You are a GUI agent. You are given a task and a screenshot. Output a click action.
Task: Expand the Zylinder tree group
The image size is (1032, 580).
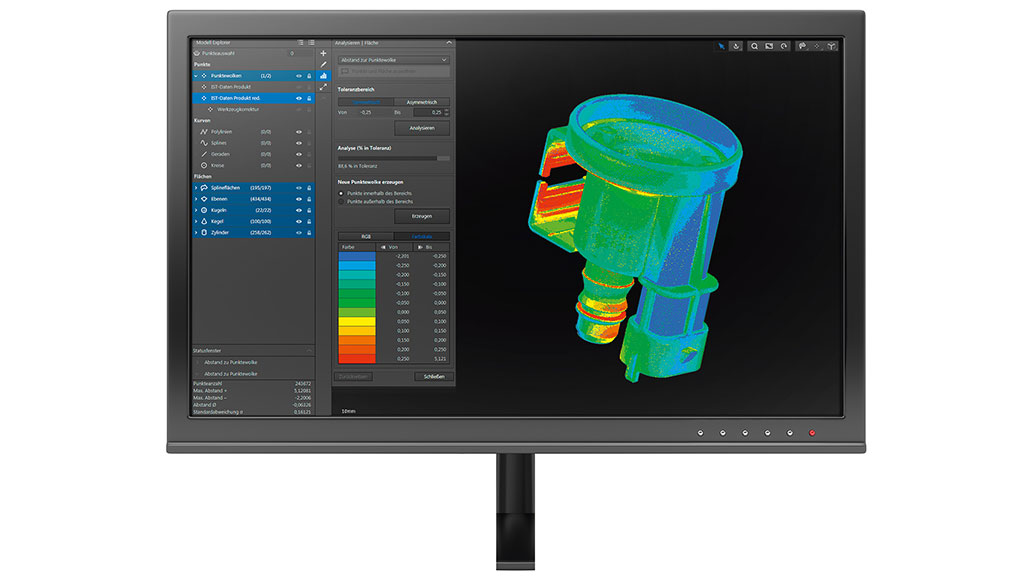[195, 232]
